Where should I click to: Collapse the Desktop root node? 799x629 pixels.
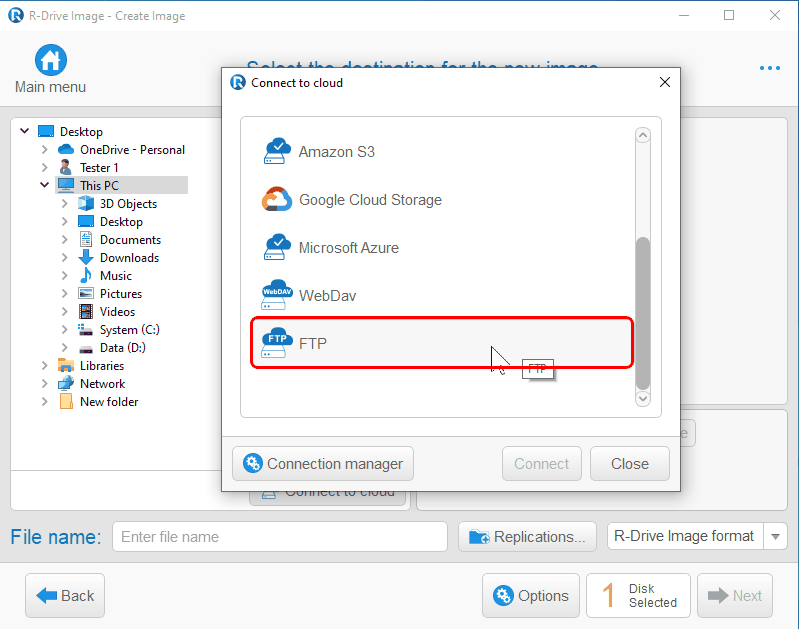coord(24,131)
